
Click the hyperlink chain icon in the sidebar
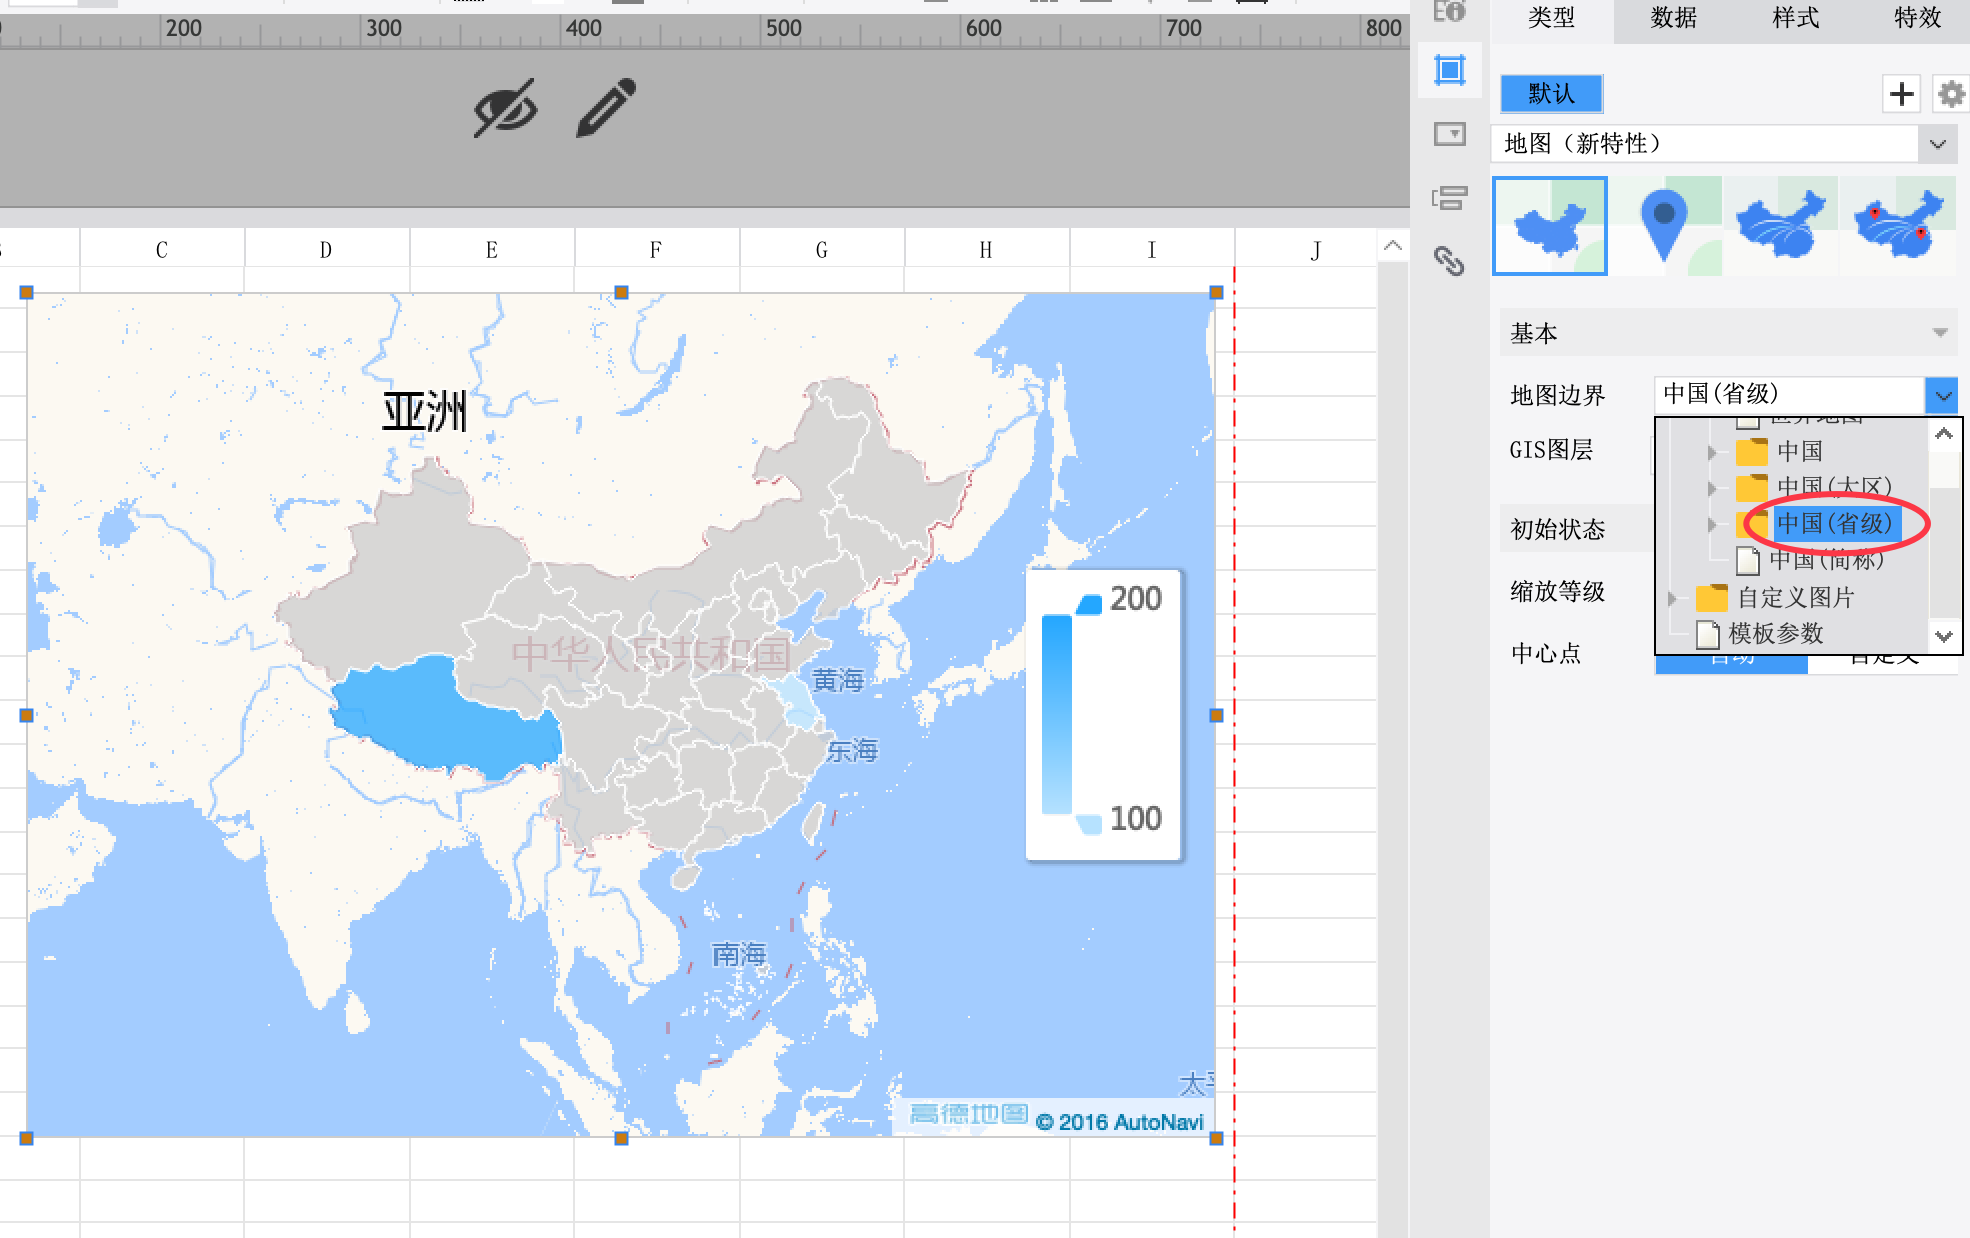tap(1449, 262)
